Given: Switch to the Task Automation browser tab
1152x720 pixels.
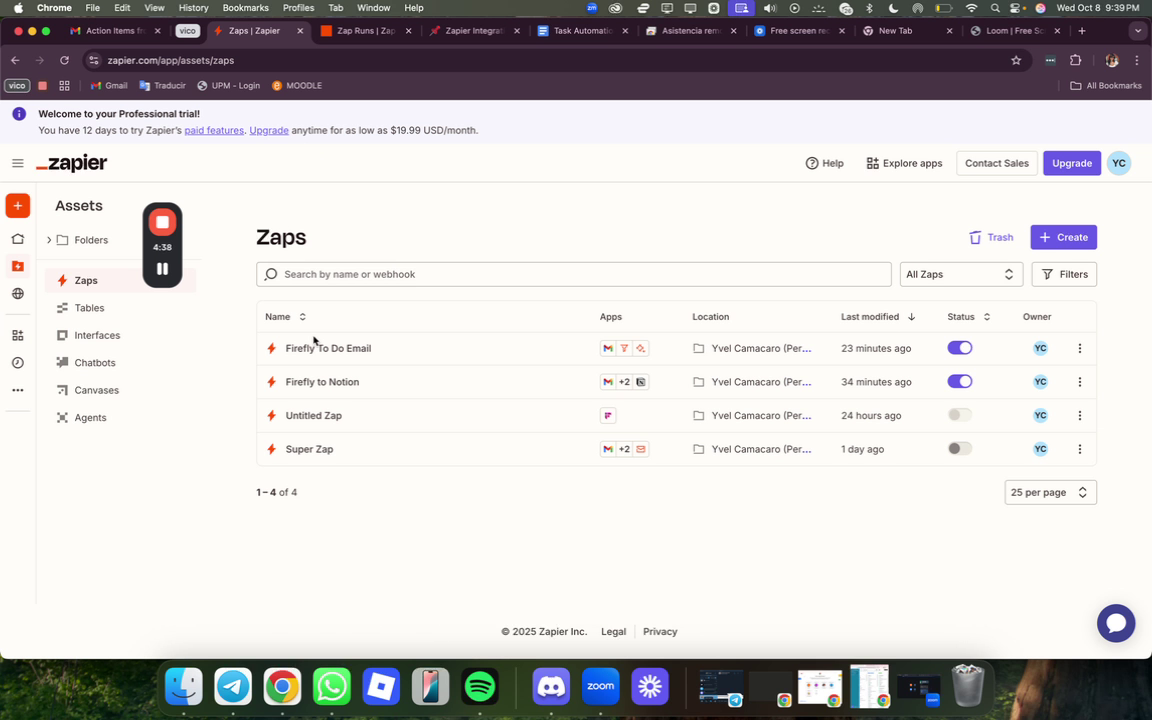Looking at the screenshot, I should 583,31.
